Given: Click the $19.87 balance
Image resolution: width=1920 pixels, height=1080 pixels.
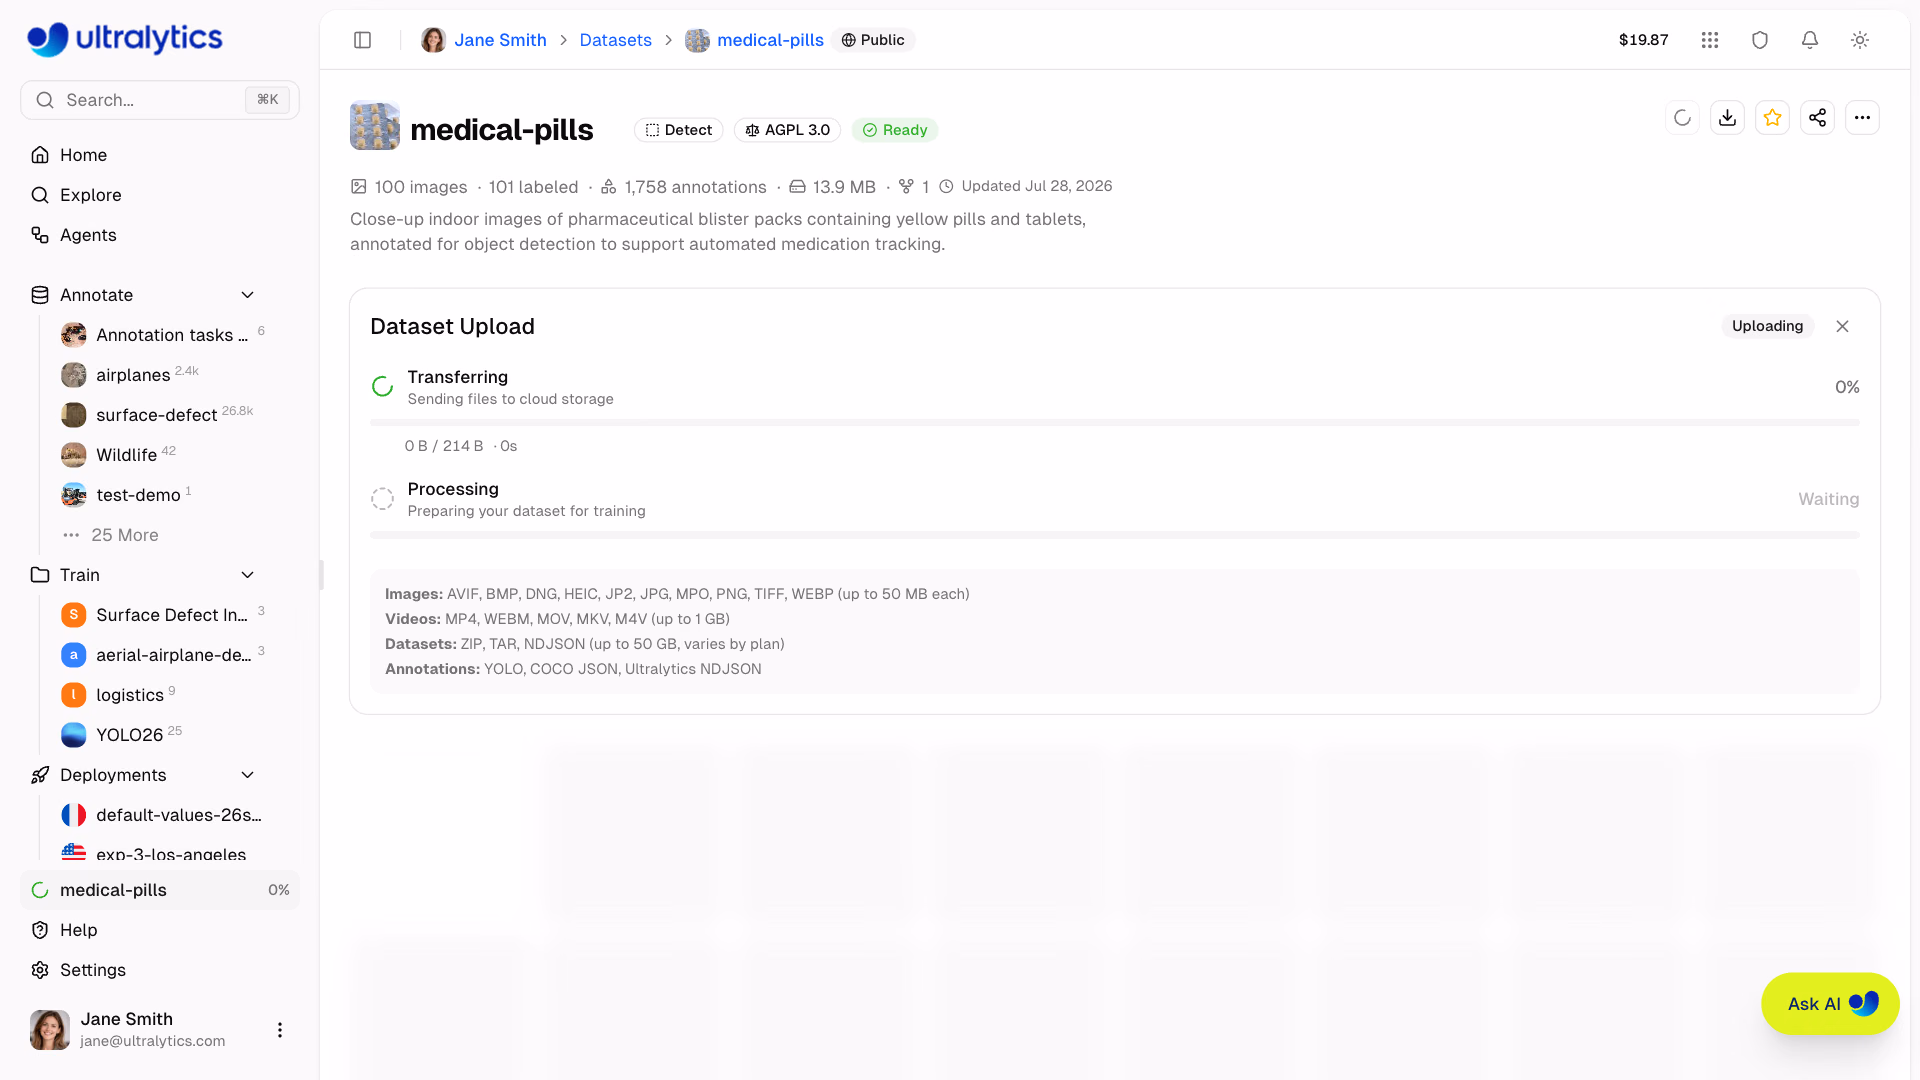Looking at the screenshot, I should (x=1644, y=40).
